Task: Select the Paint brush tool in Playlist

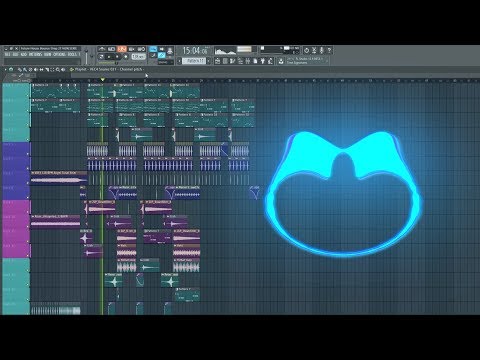Action: click(25, 69)
